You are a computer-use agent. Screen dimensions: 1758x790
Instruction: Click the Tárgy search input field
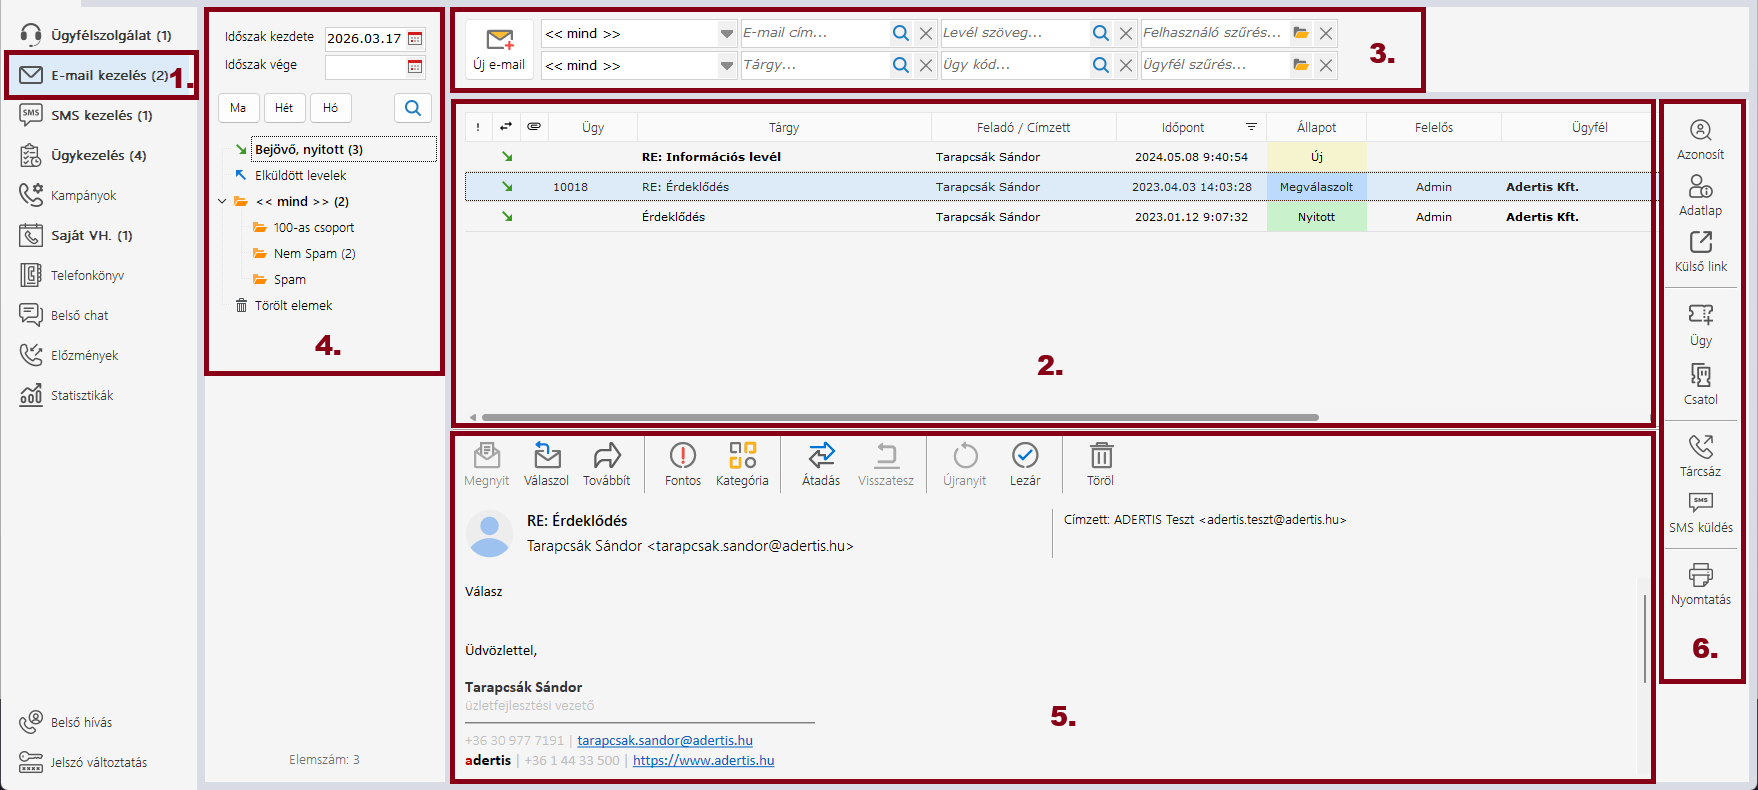(x=814, y=65)
